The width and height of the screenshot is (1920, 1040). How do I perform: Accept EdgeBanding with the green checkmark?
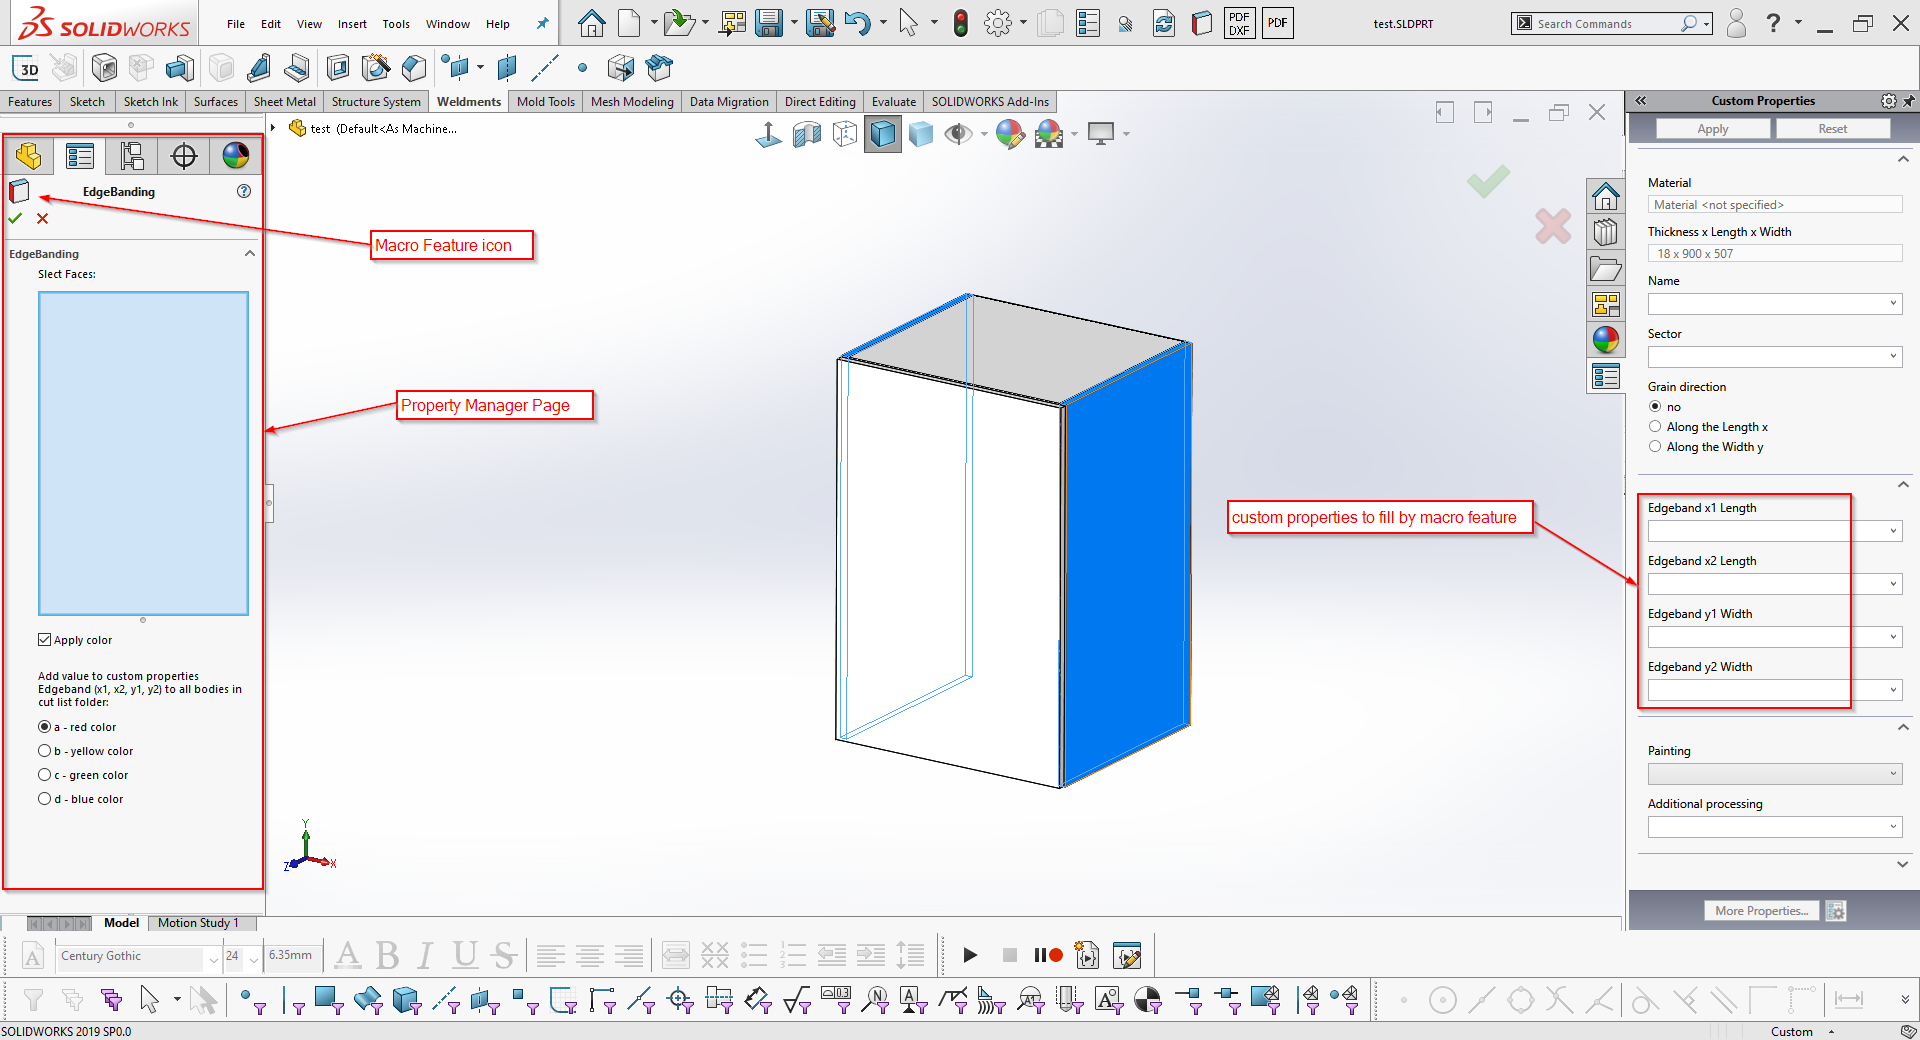pos(15,218)
